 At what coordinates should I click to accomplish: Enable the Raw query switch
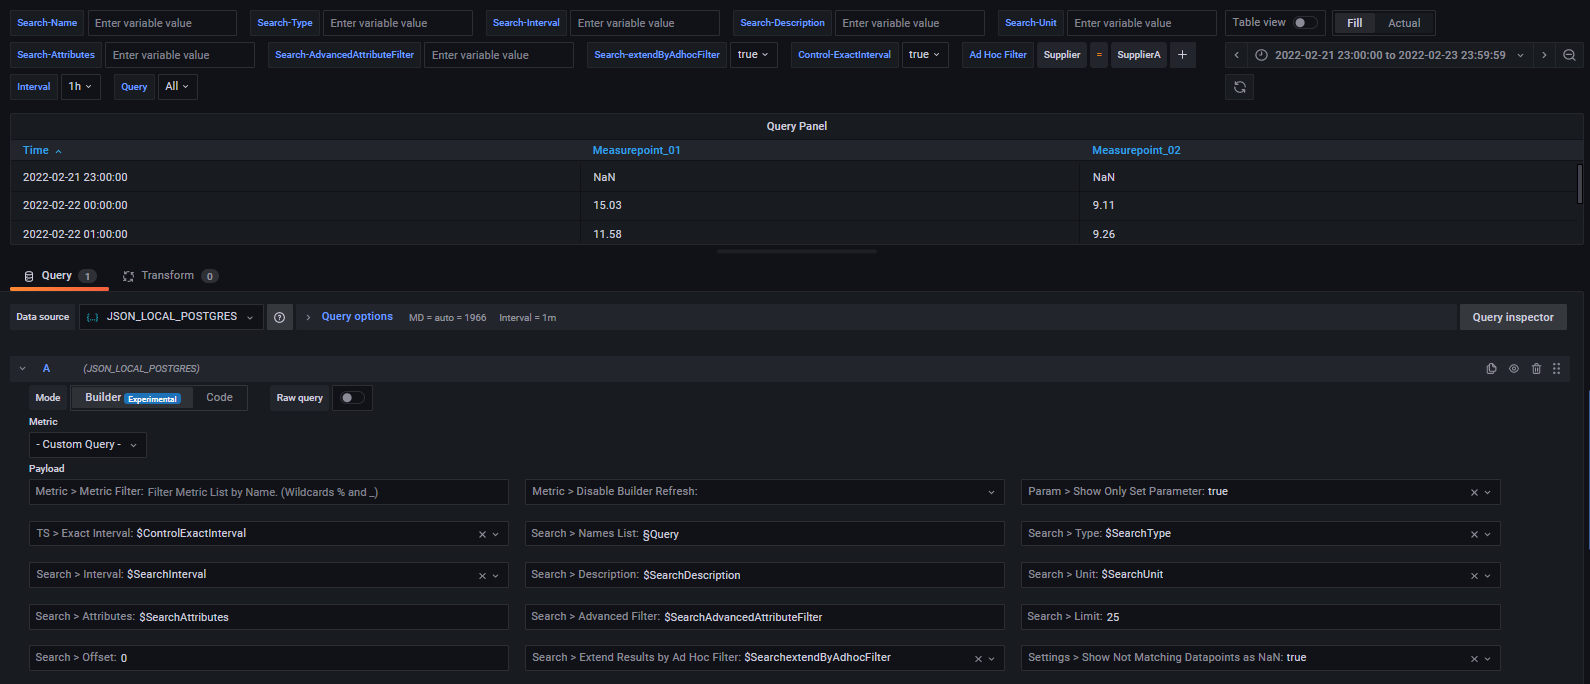(352, 398)
